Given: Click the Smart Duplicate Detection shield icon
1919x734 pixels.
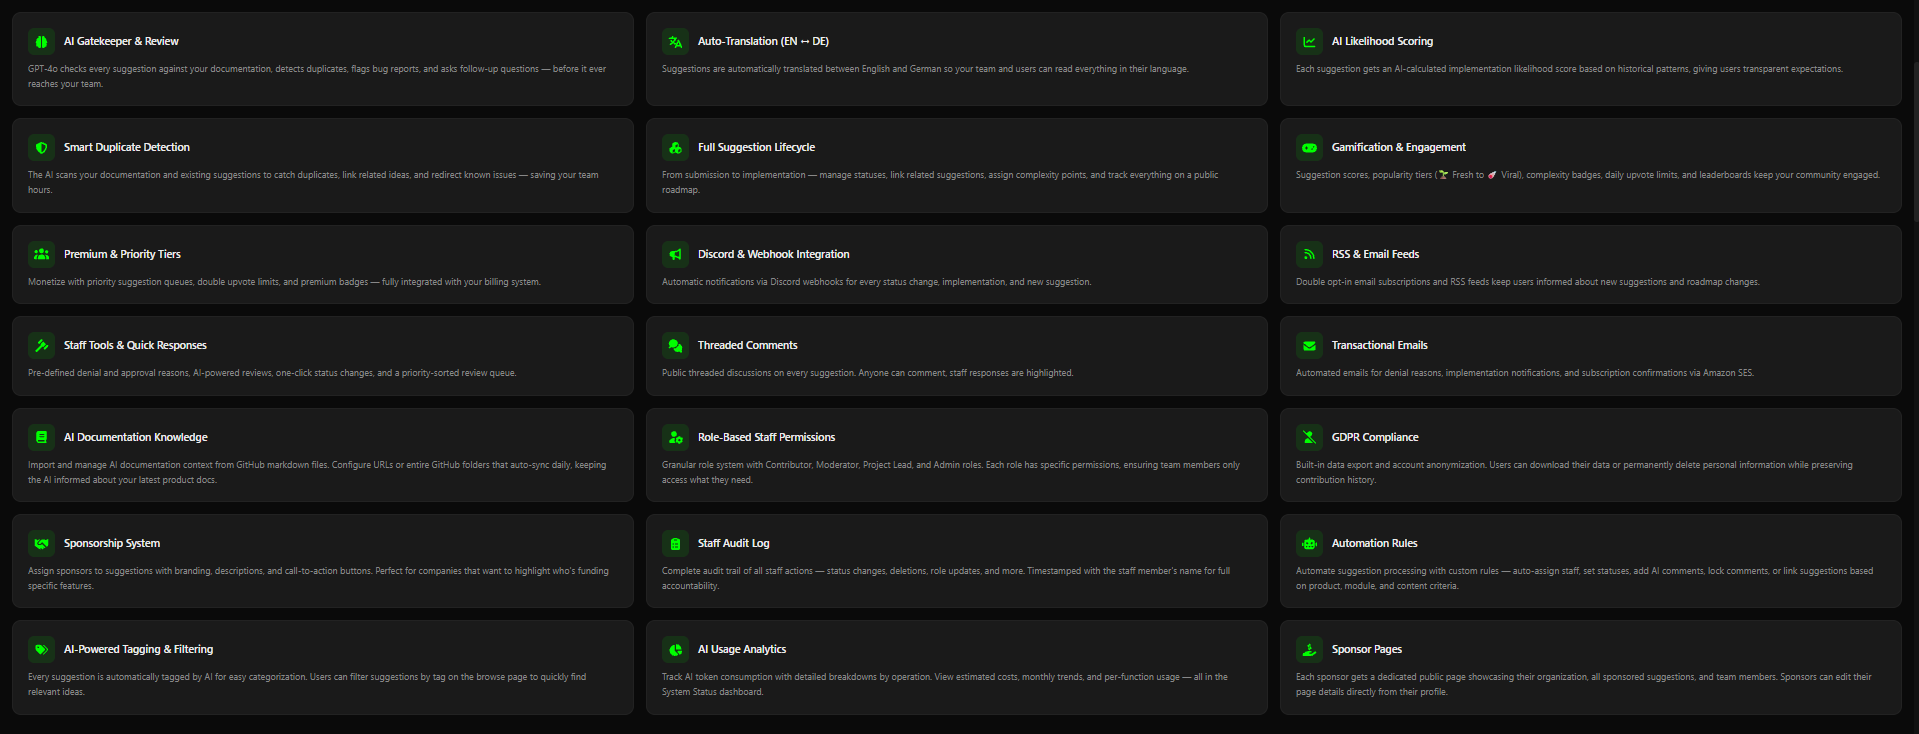Looking at the screenshot, I should coord(41,147).
